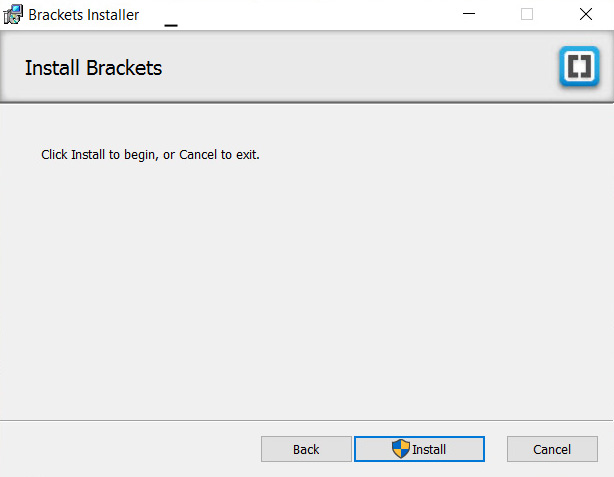Minimize the Brackets Installer window
The width and height of the screenshot is (614, 477).
pos(469,14)
